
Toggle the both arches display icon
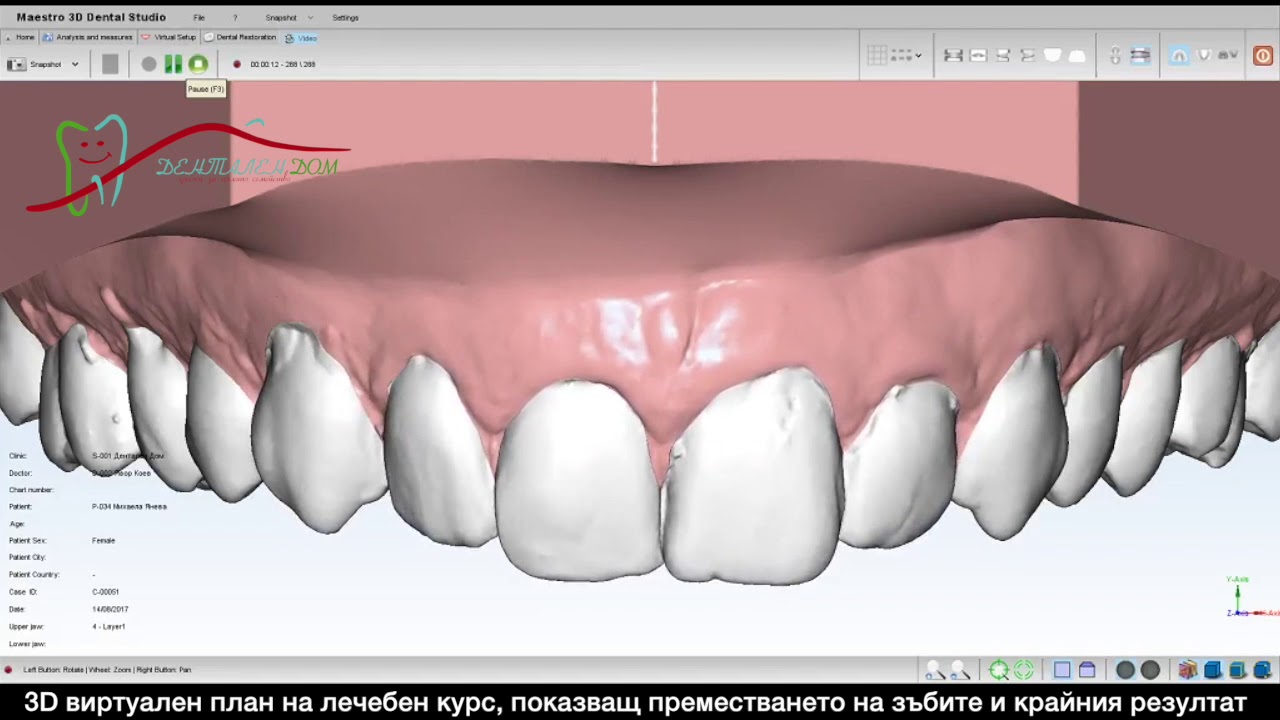1229,56
